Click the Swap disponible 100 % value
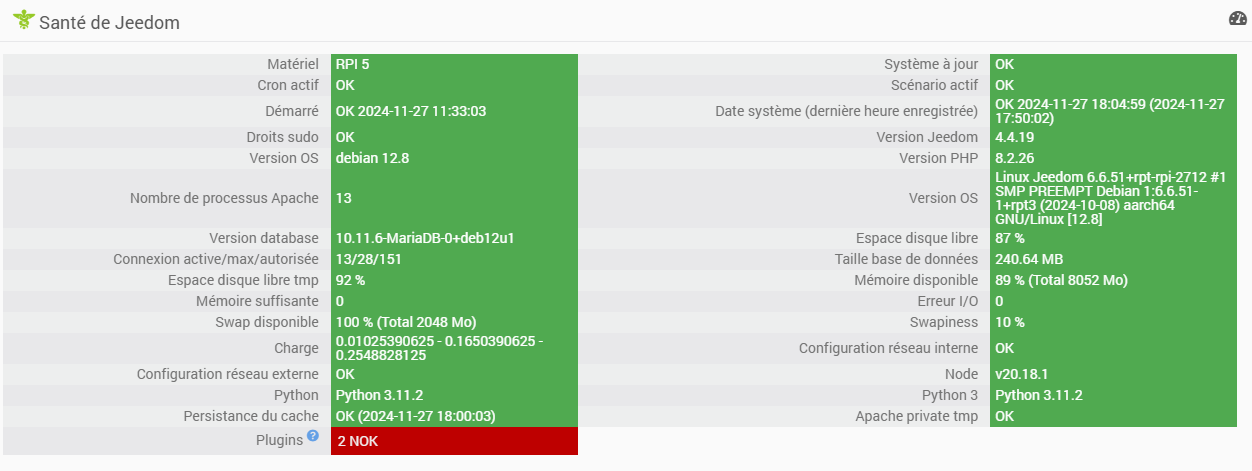1252x471 pixels. point(405,322)
